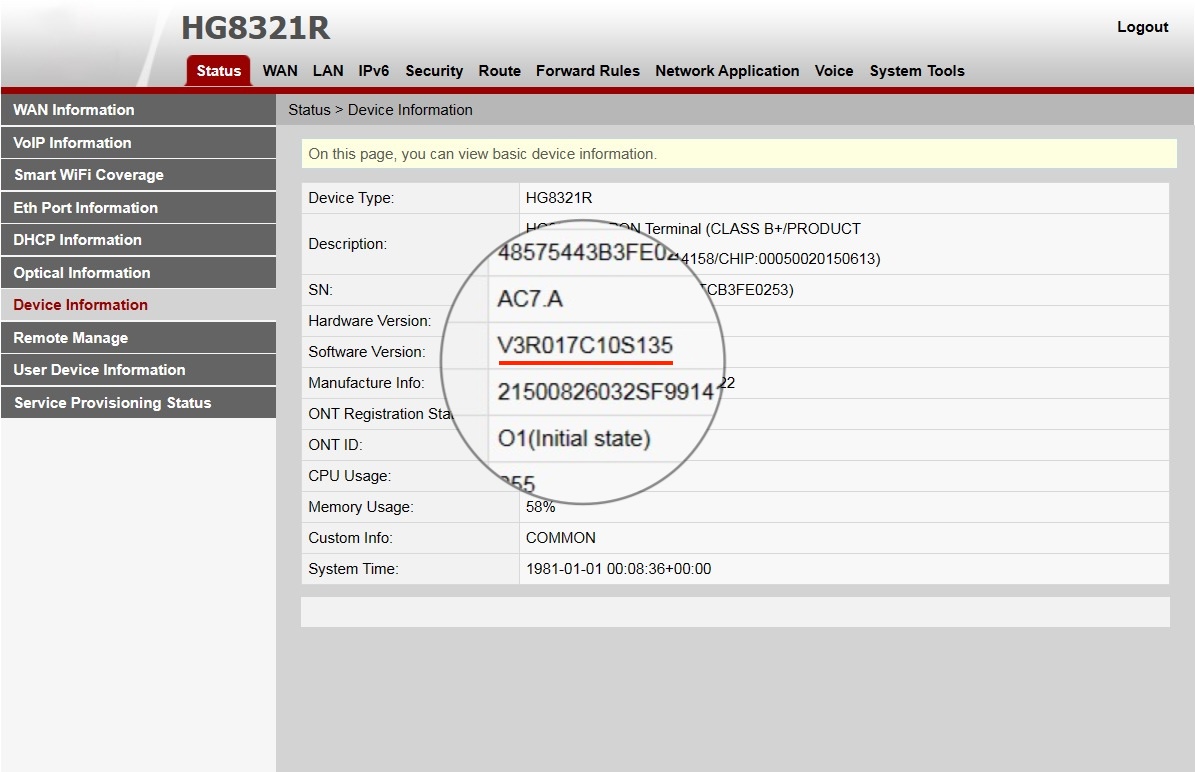This screenshot has height=772, width=1195.
Task: Click the 'Software Version:' label
Action: pos(367,352)
